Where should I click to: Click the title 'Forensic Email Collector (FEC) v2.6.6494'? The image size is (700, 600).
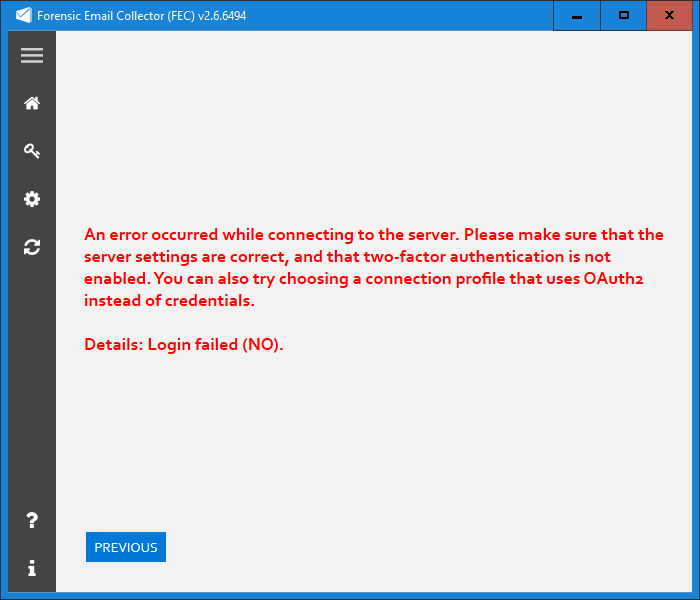tap(142, 16)
